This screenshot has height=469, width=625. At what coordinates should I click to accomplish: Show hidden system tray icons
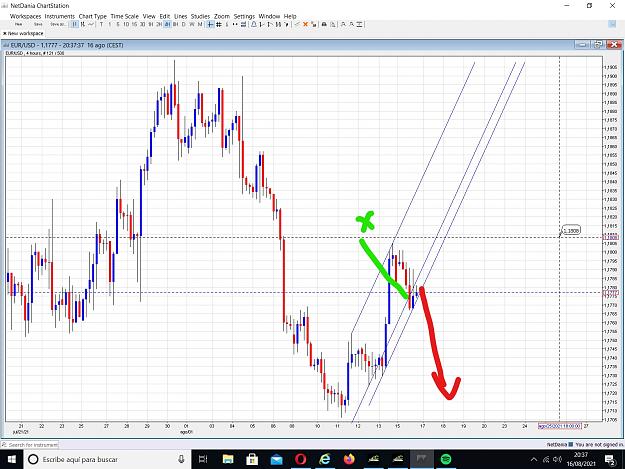coord(534,459)
